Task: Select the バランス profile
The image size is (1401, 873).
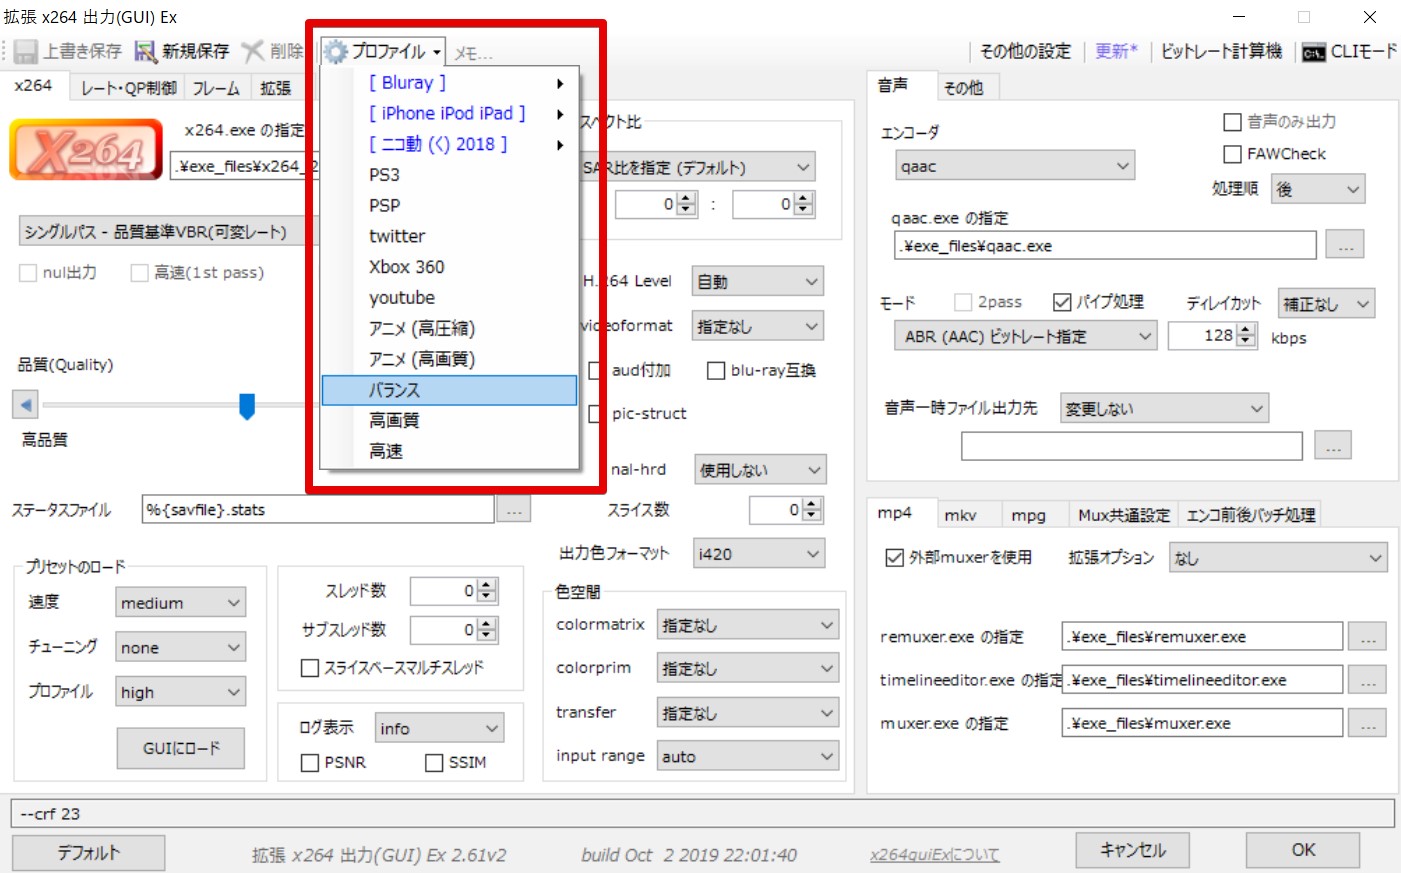Action: tap(450, 390)
